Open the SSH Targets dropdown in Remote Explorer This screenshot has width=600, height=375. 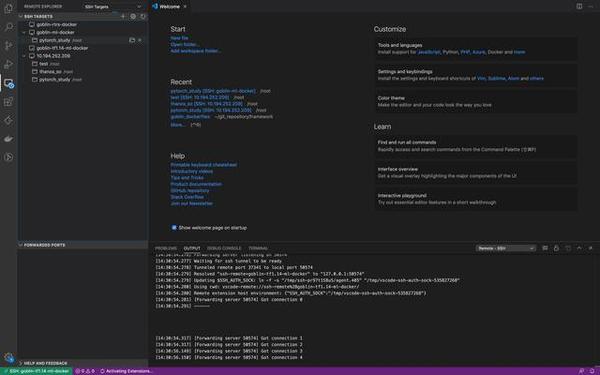click(113, 7)
